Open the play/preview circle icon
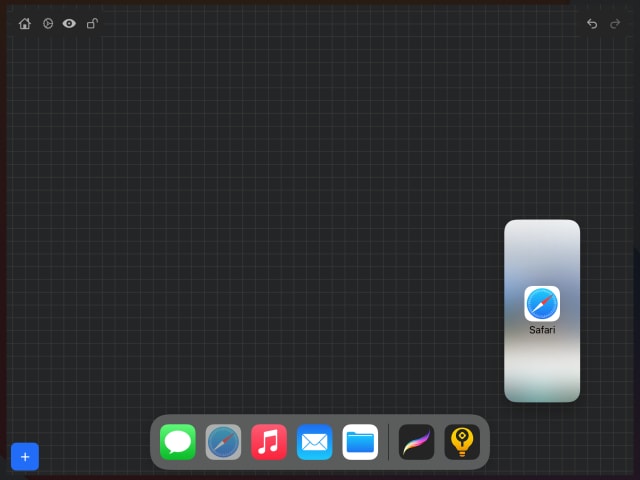Screen dimensions: 640x480 (x=48, y=24)
